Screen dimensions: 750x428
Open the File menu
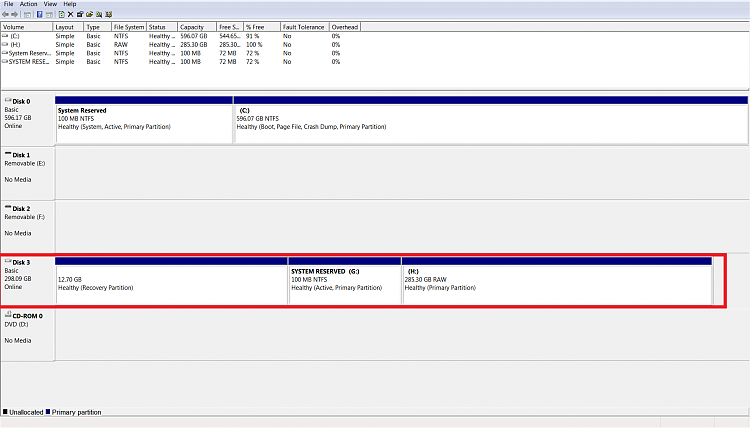[9, 4]
